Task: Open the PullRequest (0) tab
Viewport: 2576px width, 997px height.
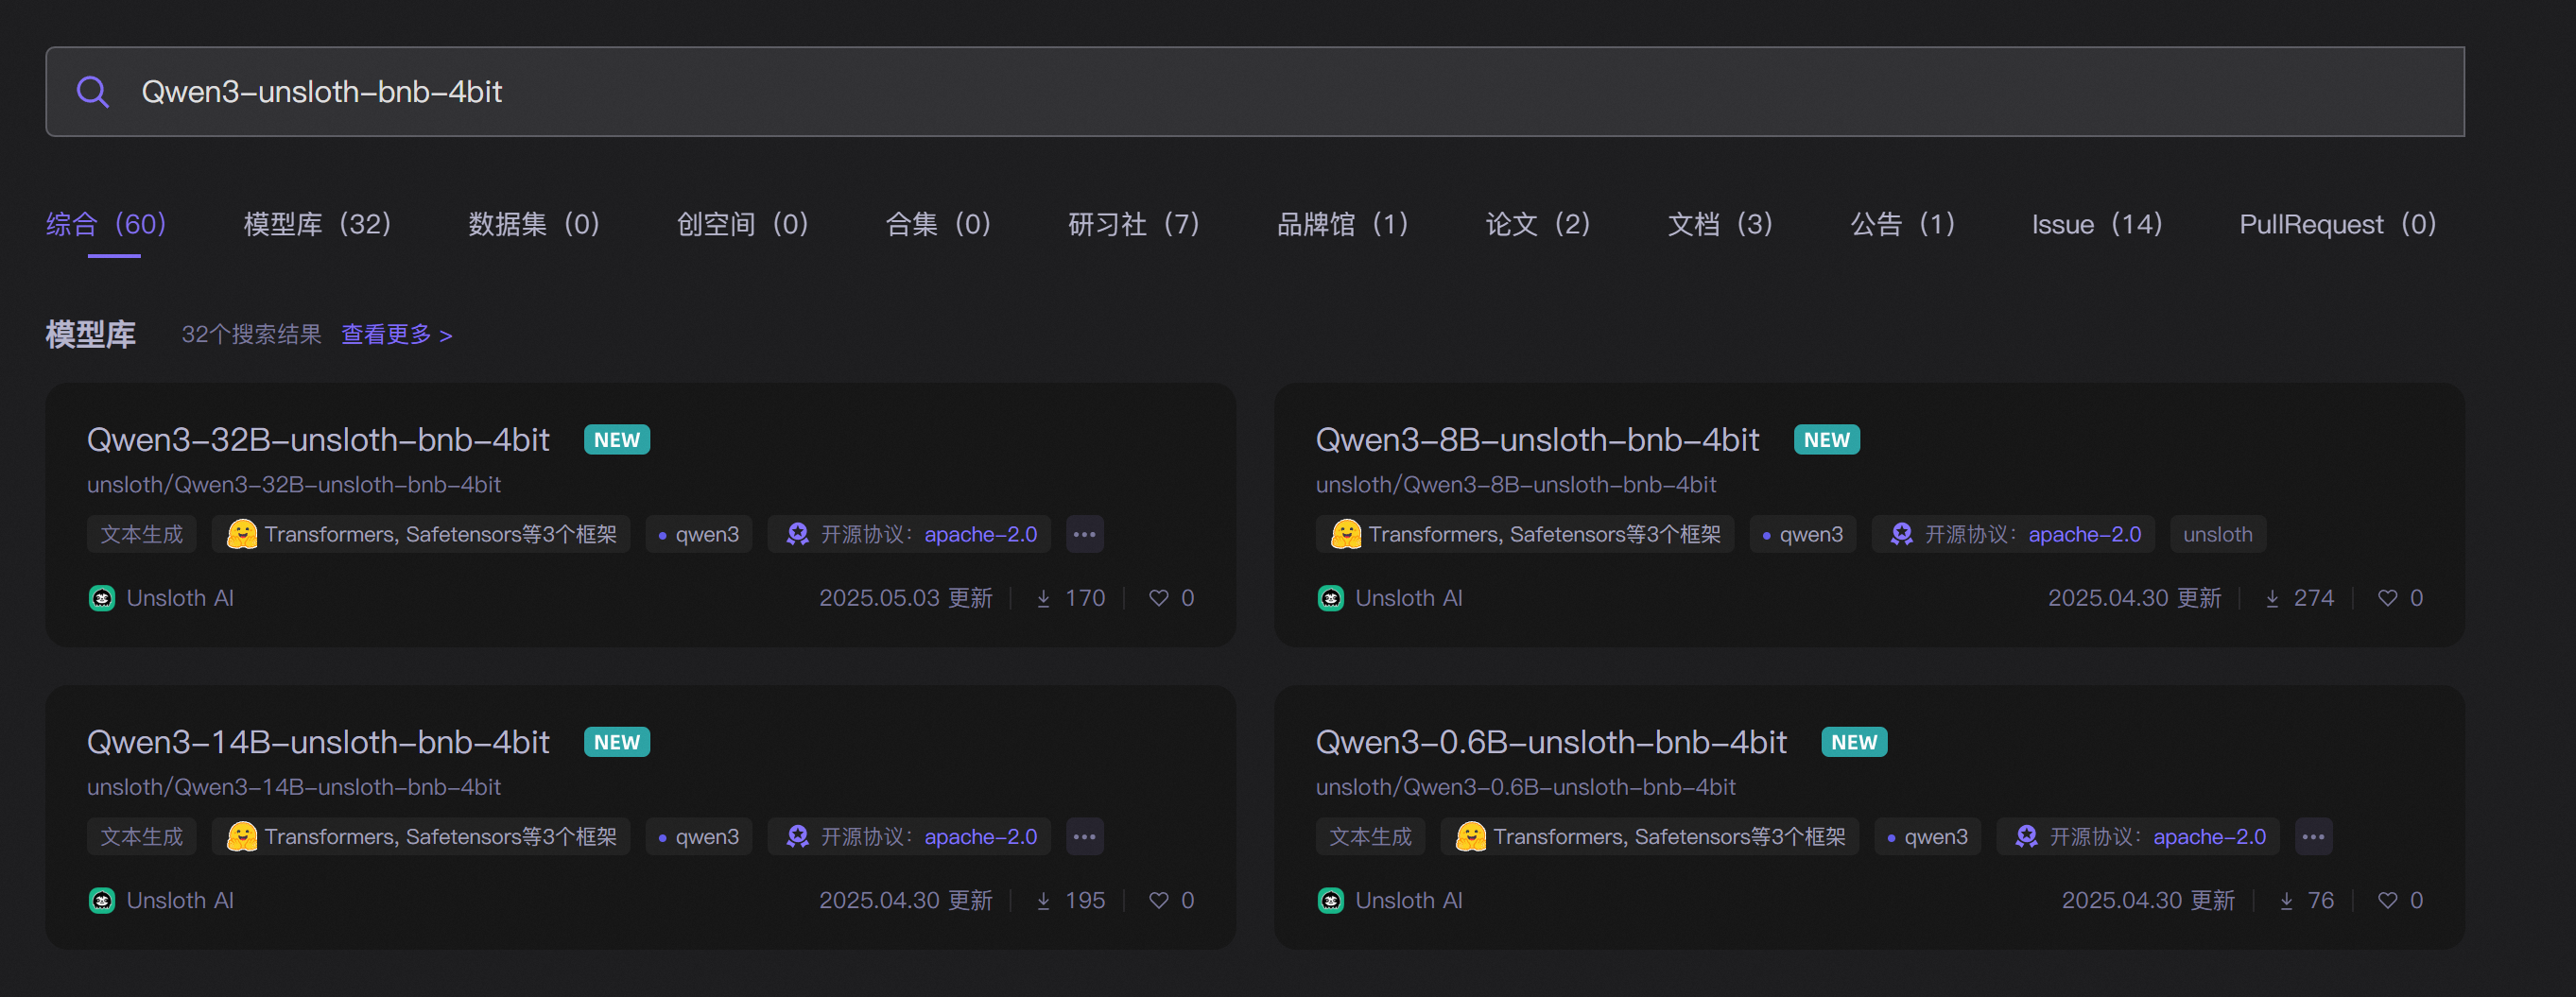Action: [x=2337, y=224]
